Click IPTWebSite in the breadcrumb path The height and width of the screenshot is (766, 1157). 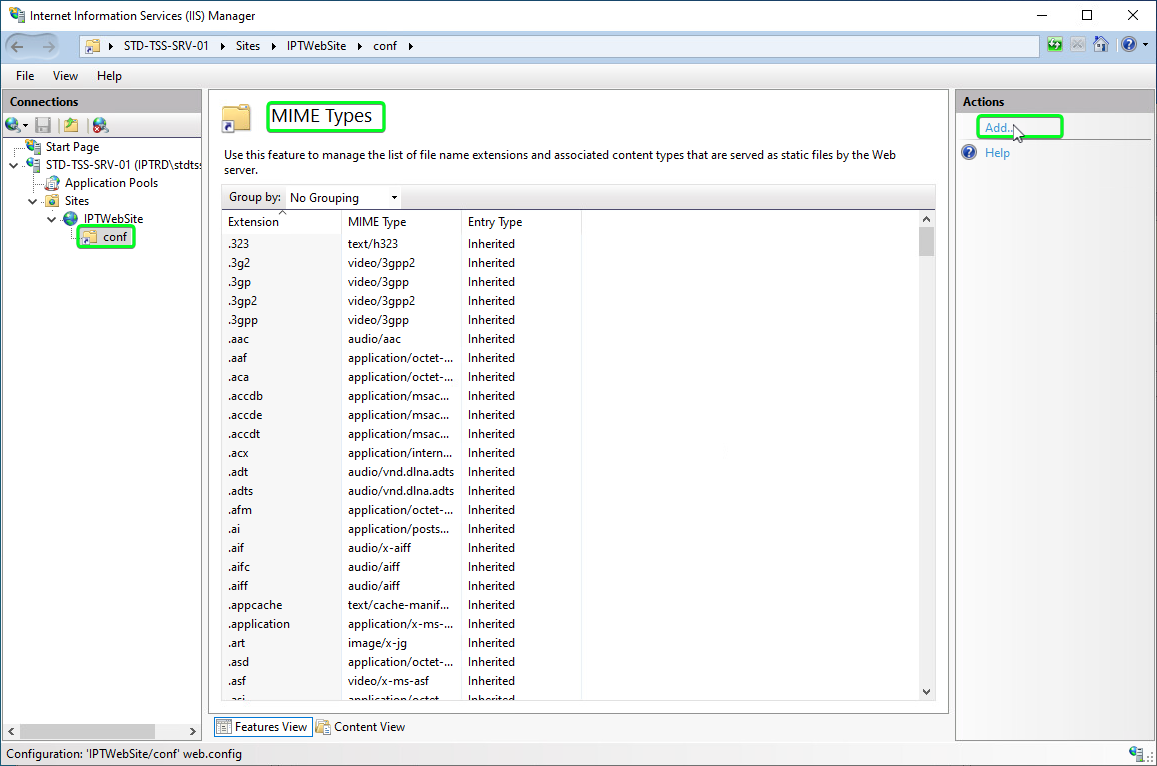tap(316, 46)
